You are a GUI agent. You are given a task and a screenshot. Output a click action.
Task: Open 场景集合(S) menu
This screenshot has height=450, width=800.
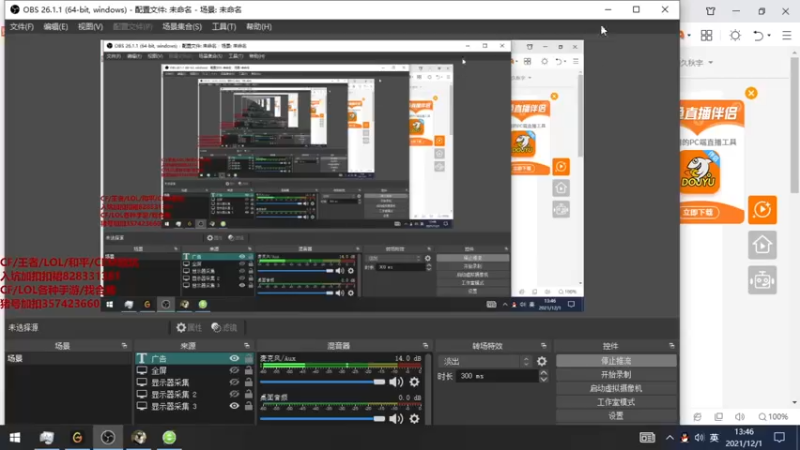coord(182,27)
